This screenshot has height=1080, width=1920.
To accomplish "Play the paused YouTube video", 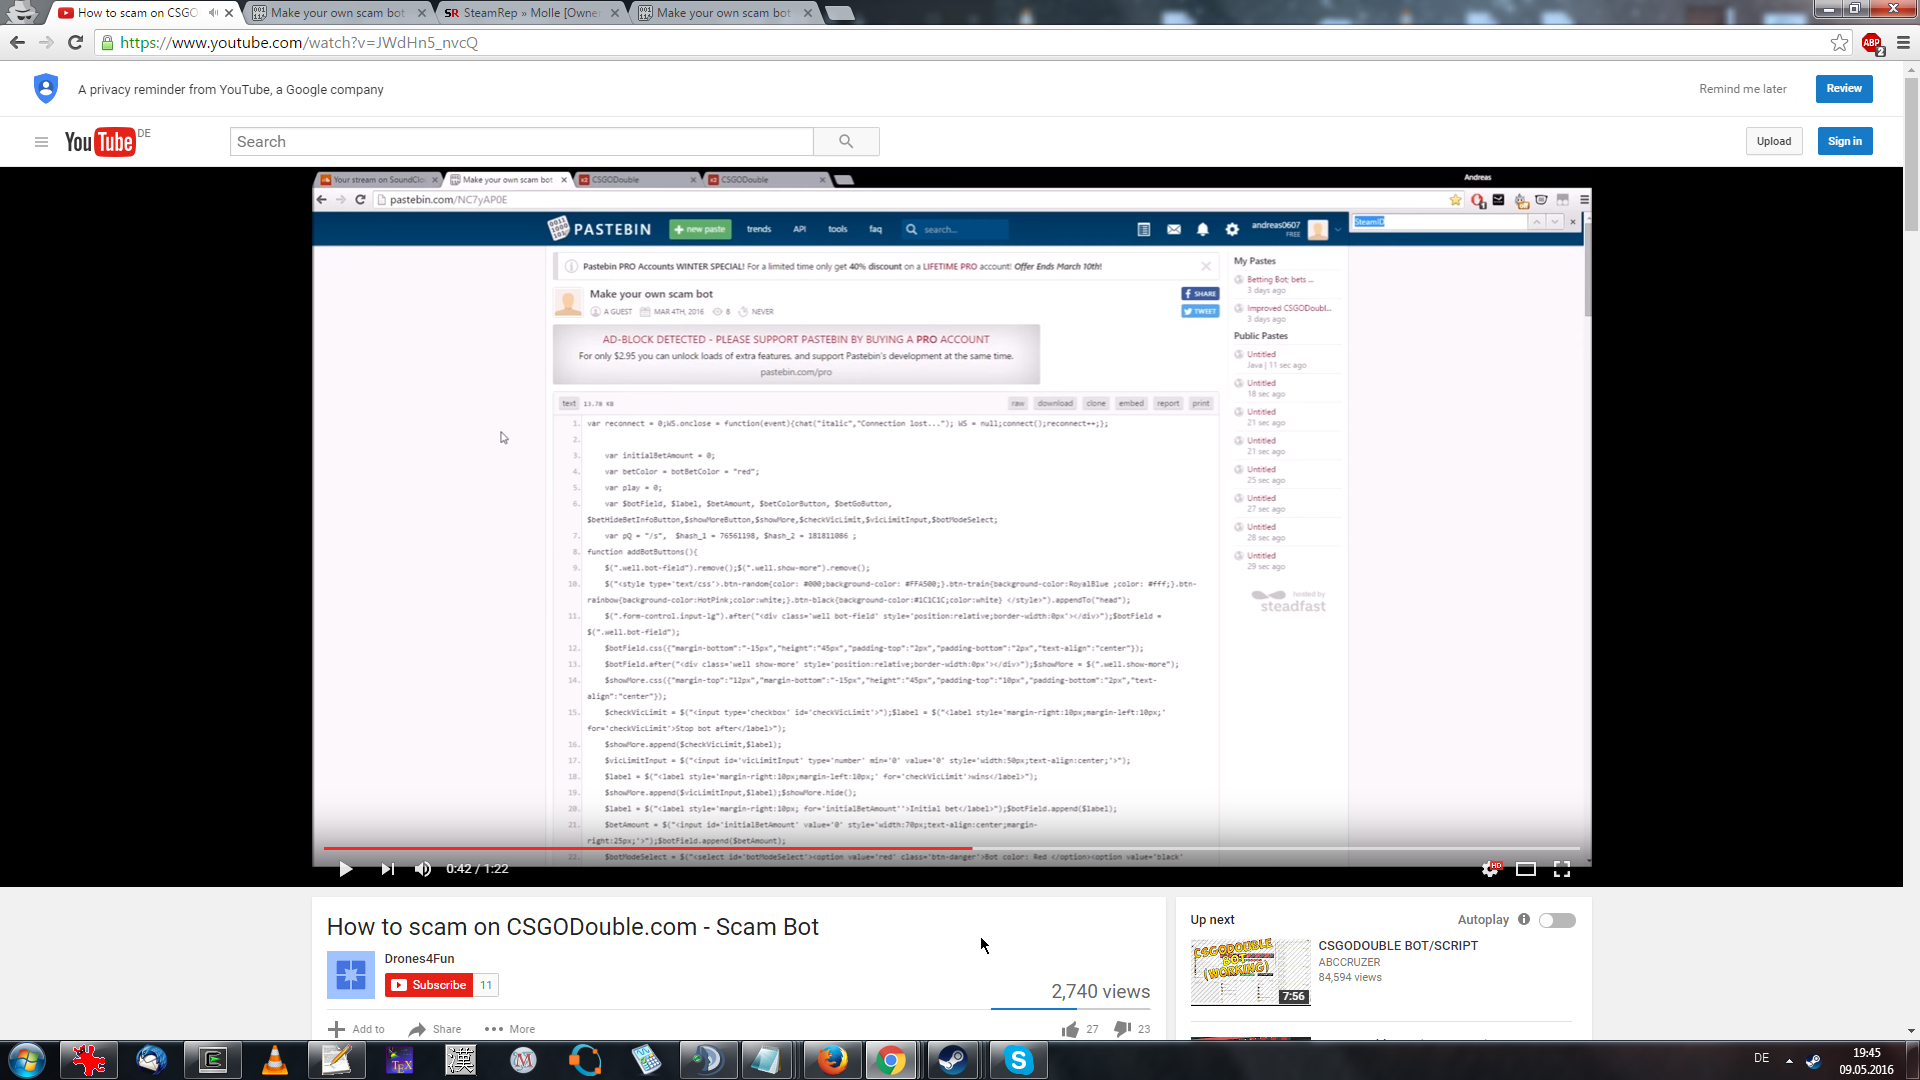I will 346,869.
